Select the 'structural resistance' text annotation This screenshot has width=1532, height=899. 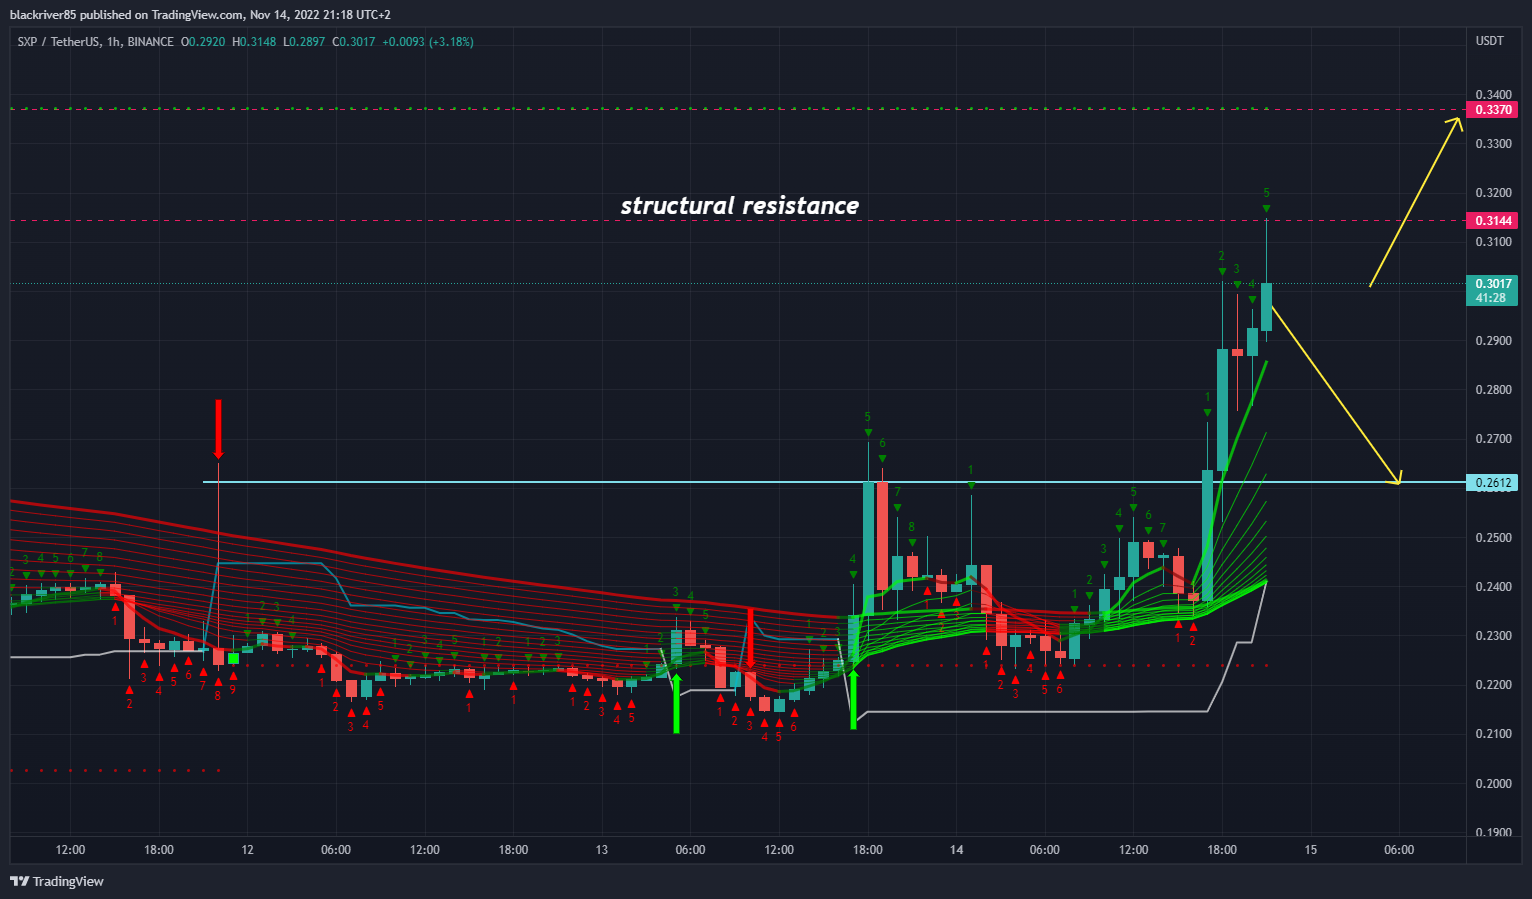tap(739, 206)
